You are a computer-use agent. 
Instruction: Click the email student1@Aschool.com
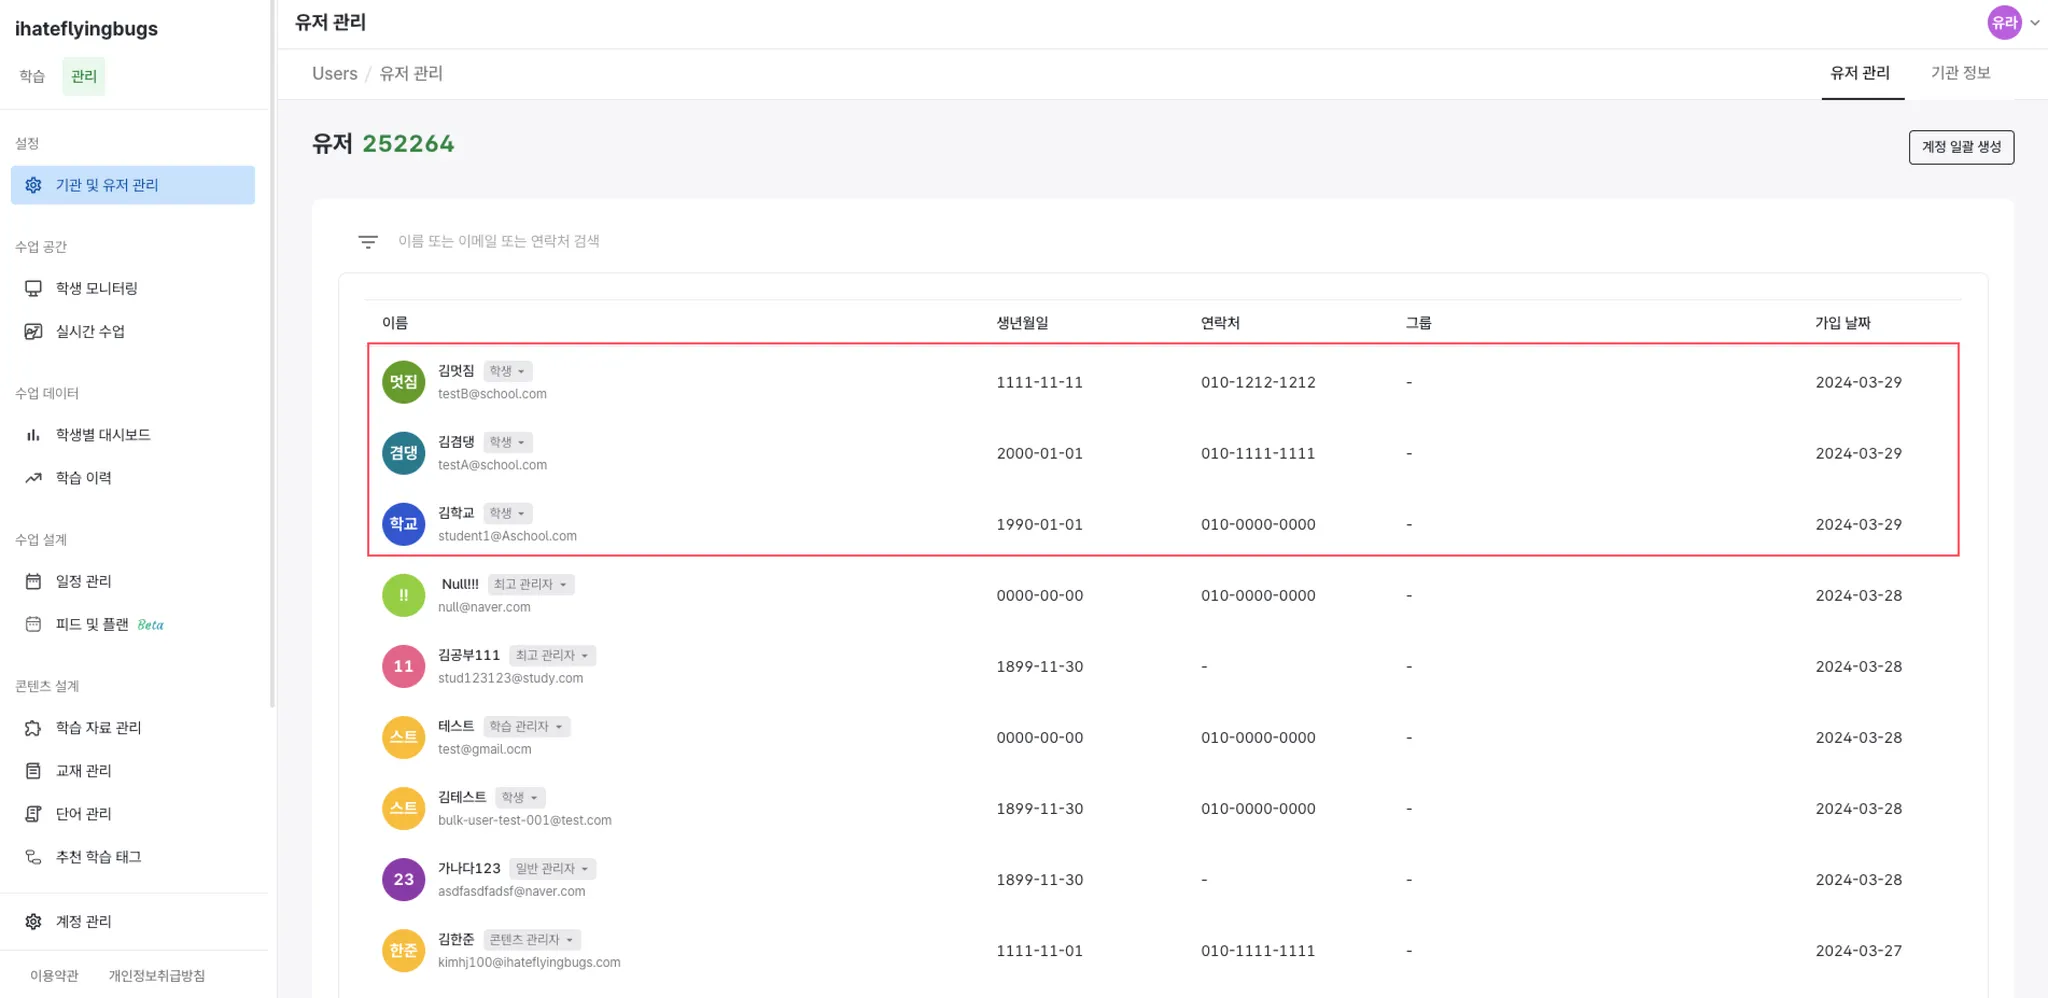point(507,536)
